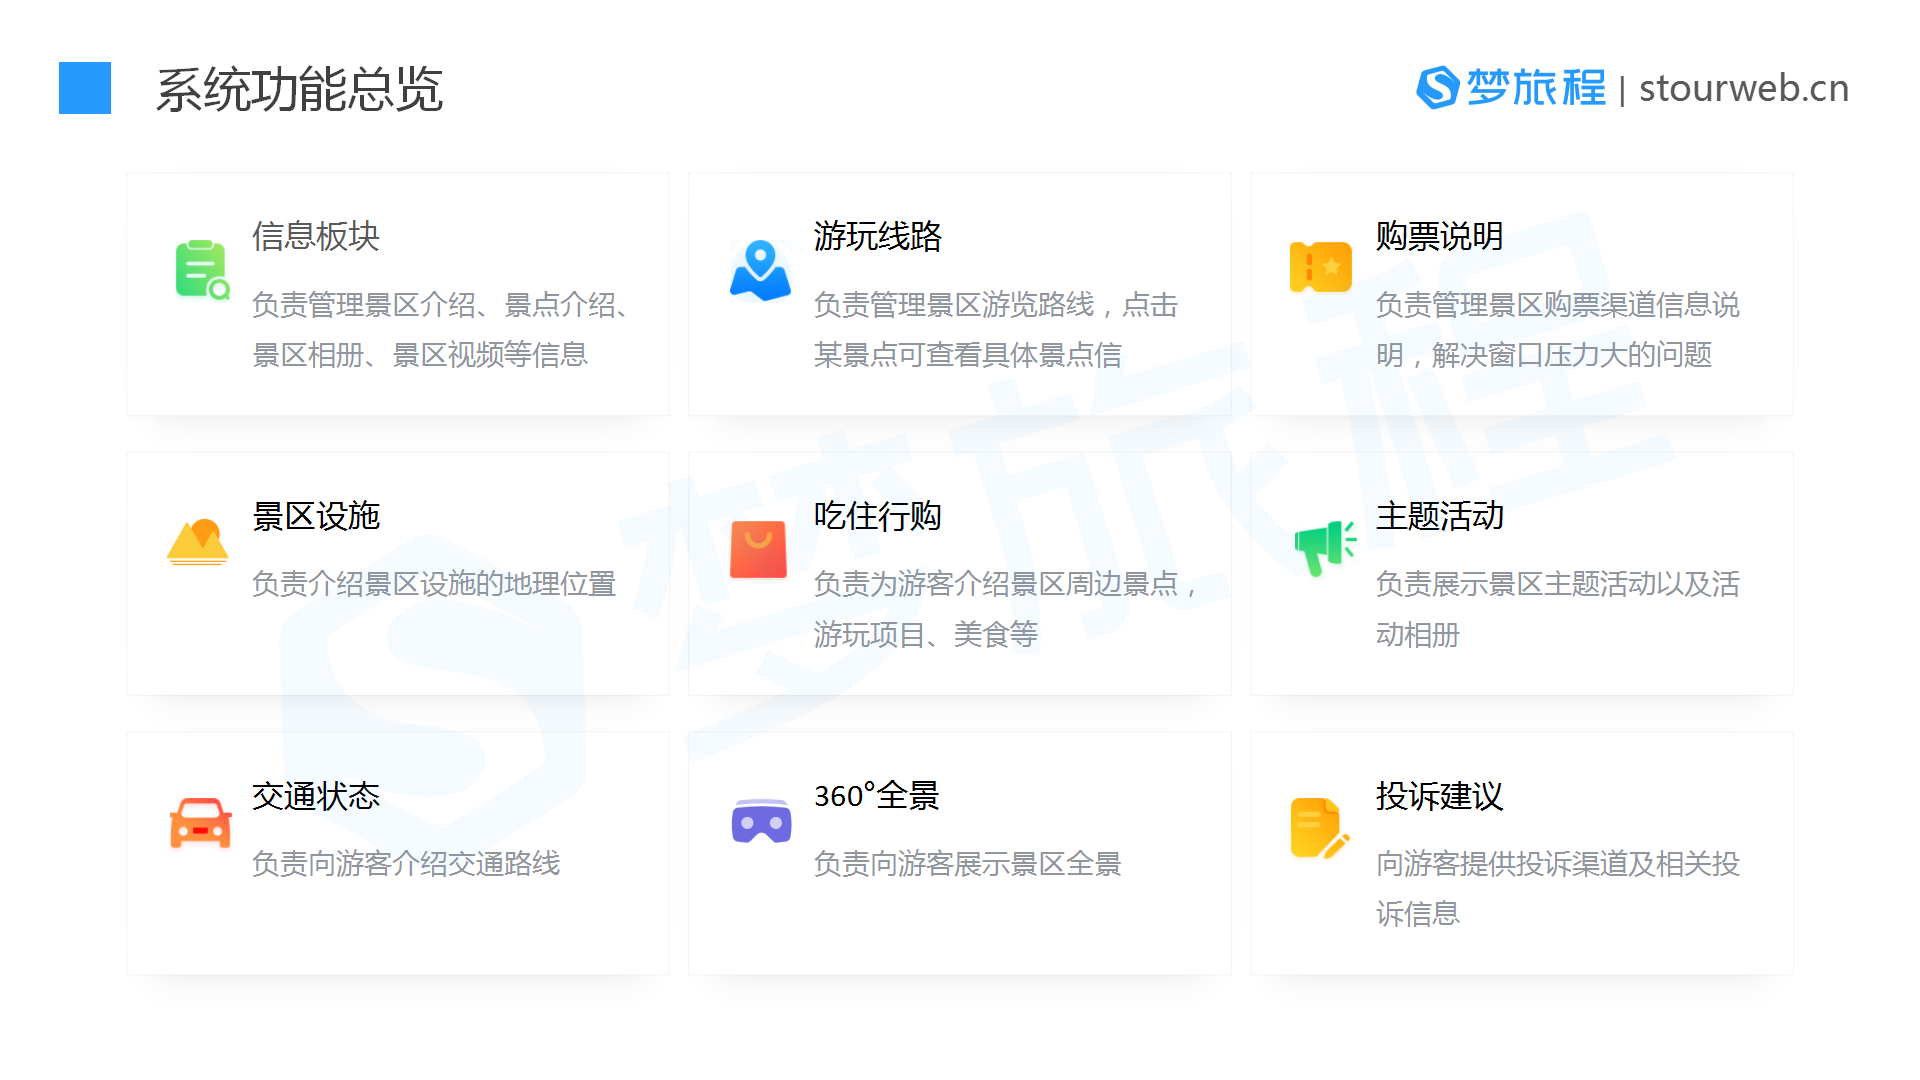Select the 景区设施 heading

point(316,516)
